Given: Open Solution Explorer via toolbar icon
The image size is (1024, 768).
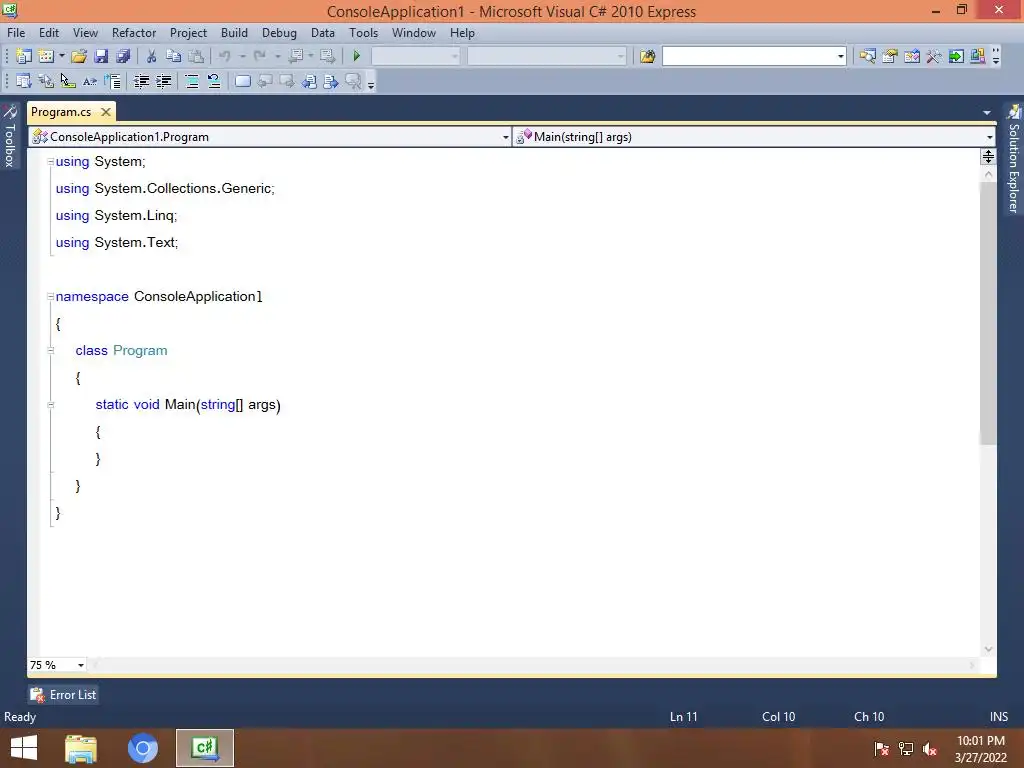Looking at the screenshot, I should pos(867,56).
